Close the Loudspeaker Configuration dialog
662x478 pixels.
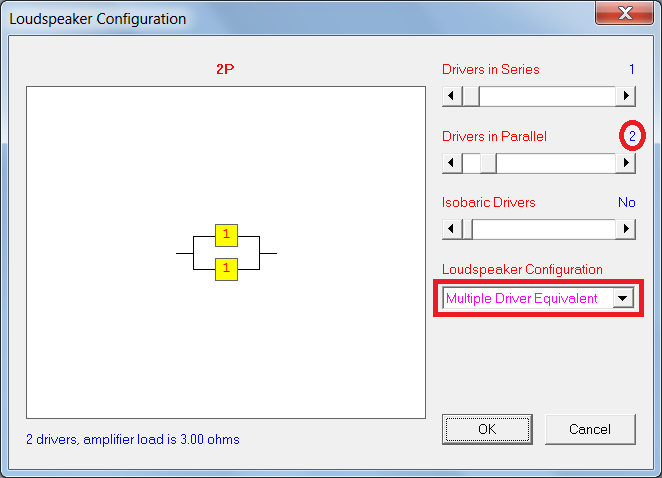point(625,13)
